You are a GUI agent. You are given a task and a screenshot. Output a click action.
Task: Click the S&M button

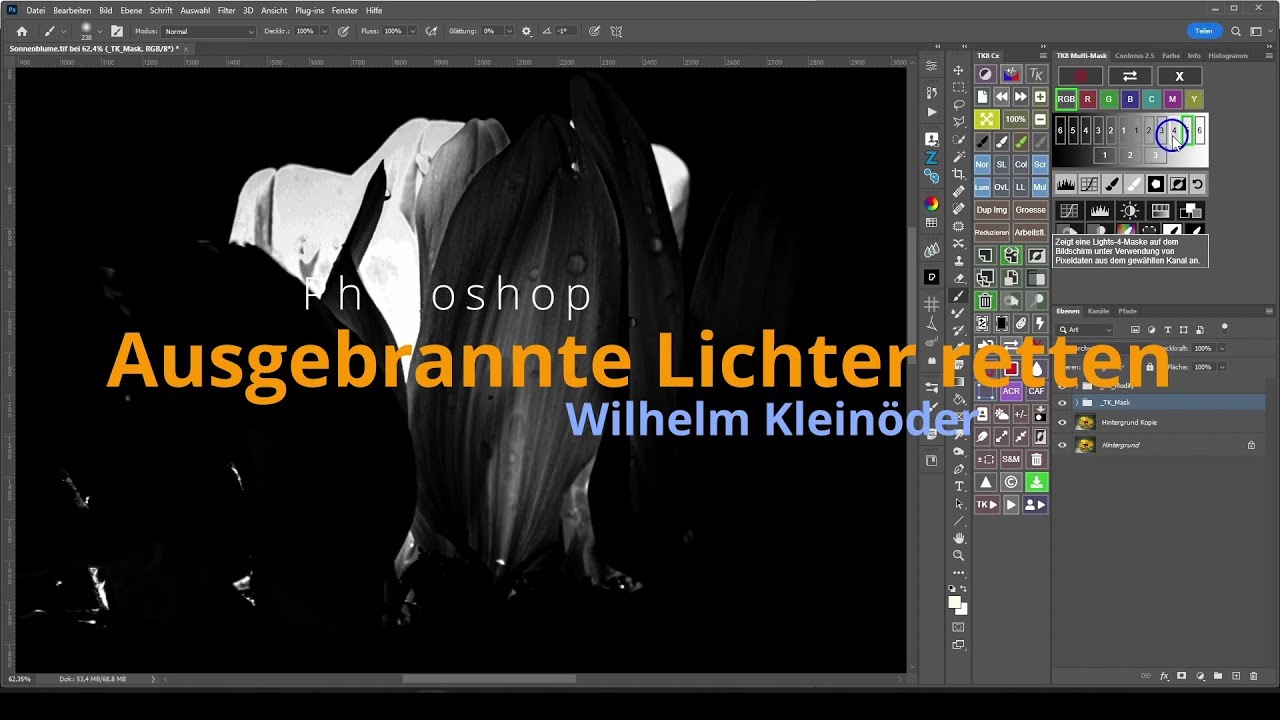(1011, 459)
